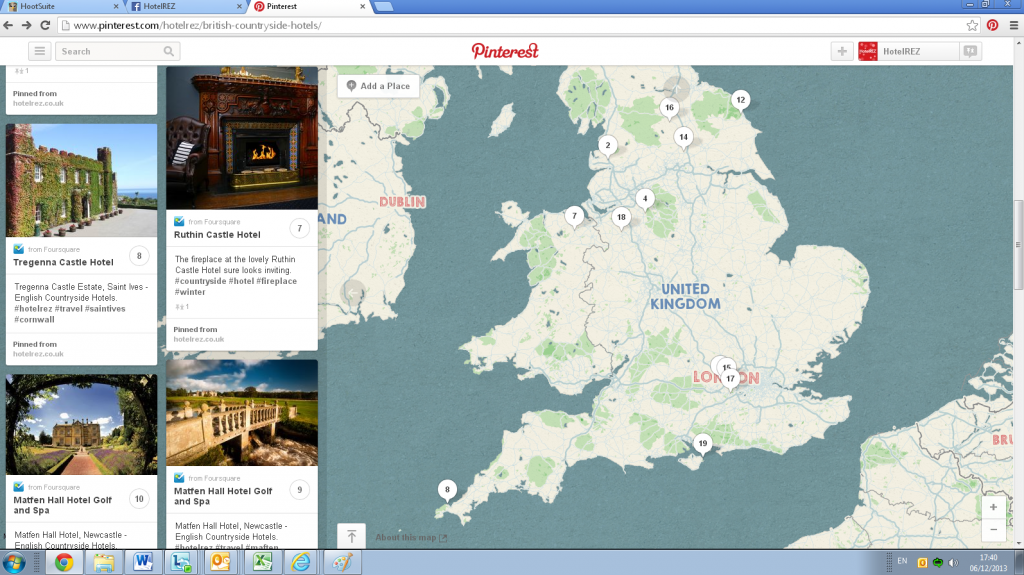The height and width of the screenshot is (575, 1024).
Task: Open the Pinterest categories hamburger menu
Action: pyautogui.click(x=39, y=51)
